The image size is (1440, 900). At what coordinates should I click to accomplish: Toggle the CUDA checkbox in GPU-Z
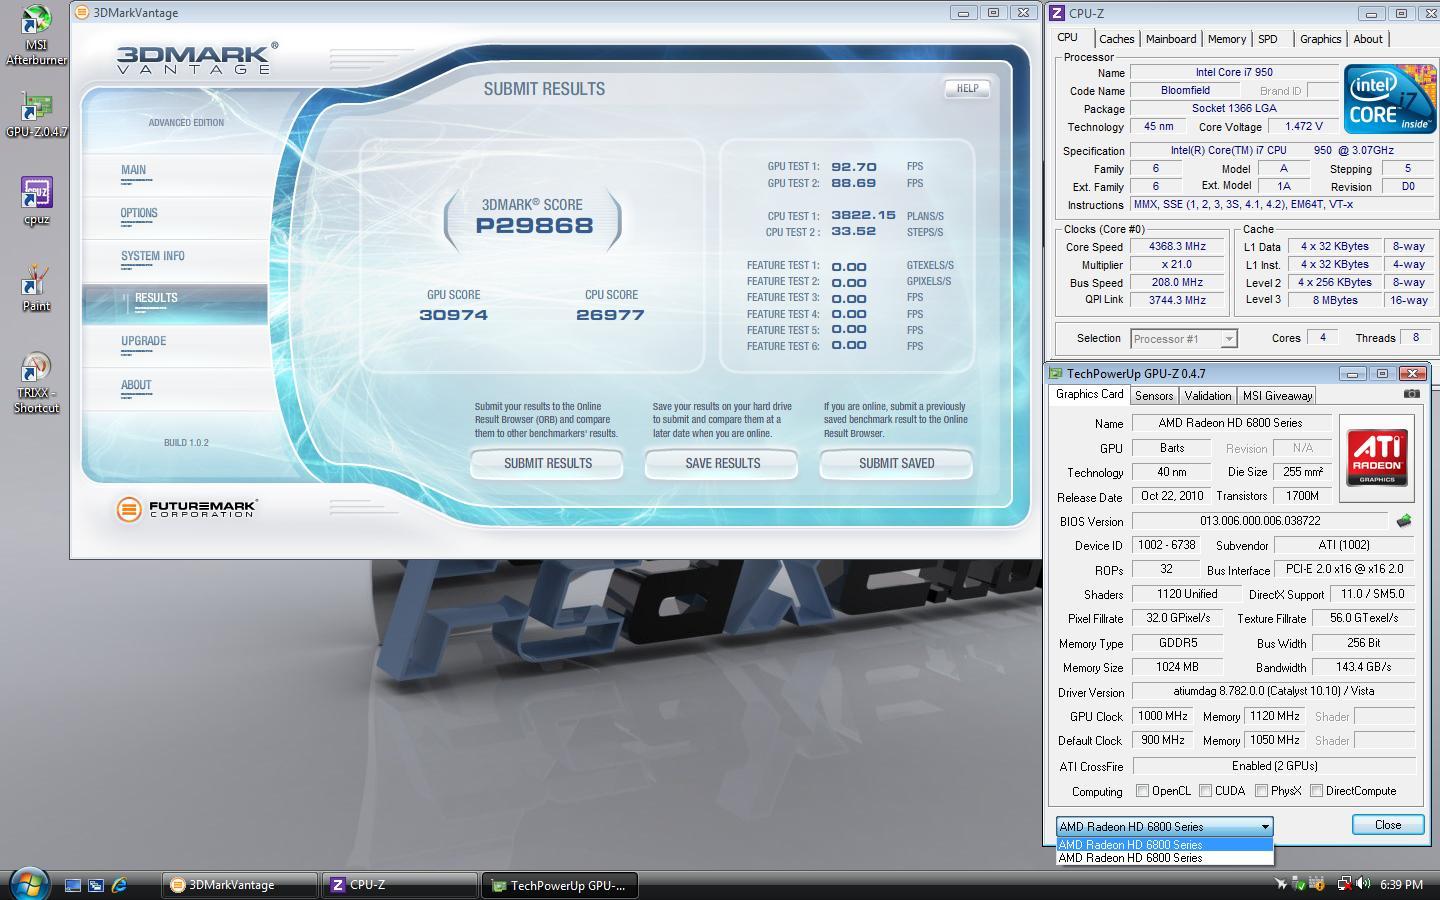tap(1205, 790)
